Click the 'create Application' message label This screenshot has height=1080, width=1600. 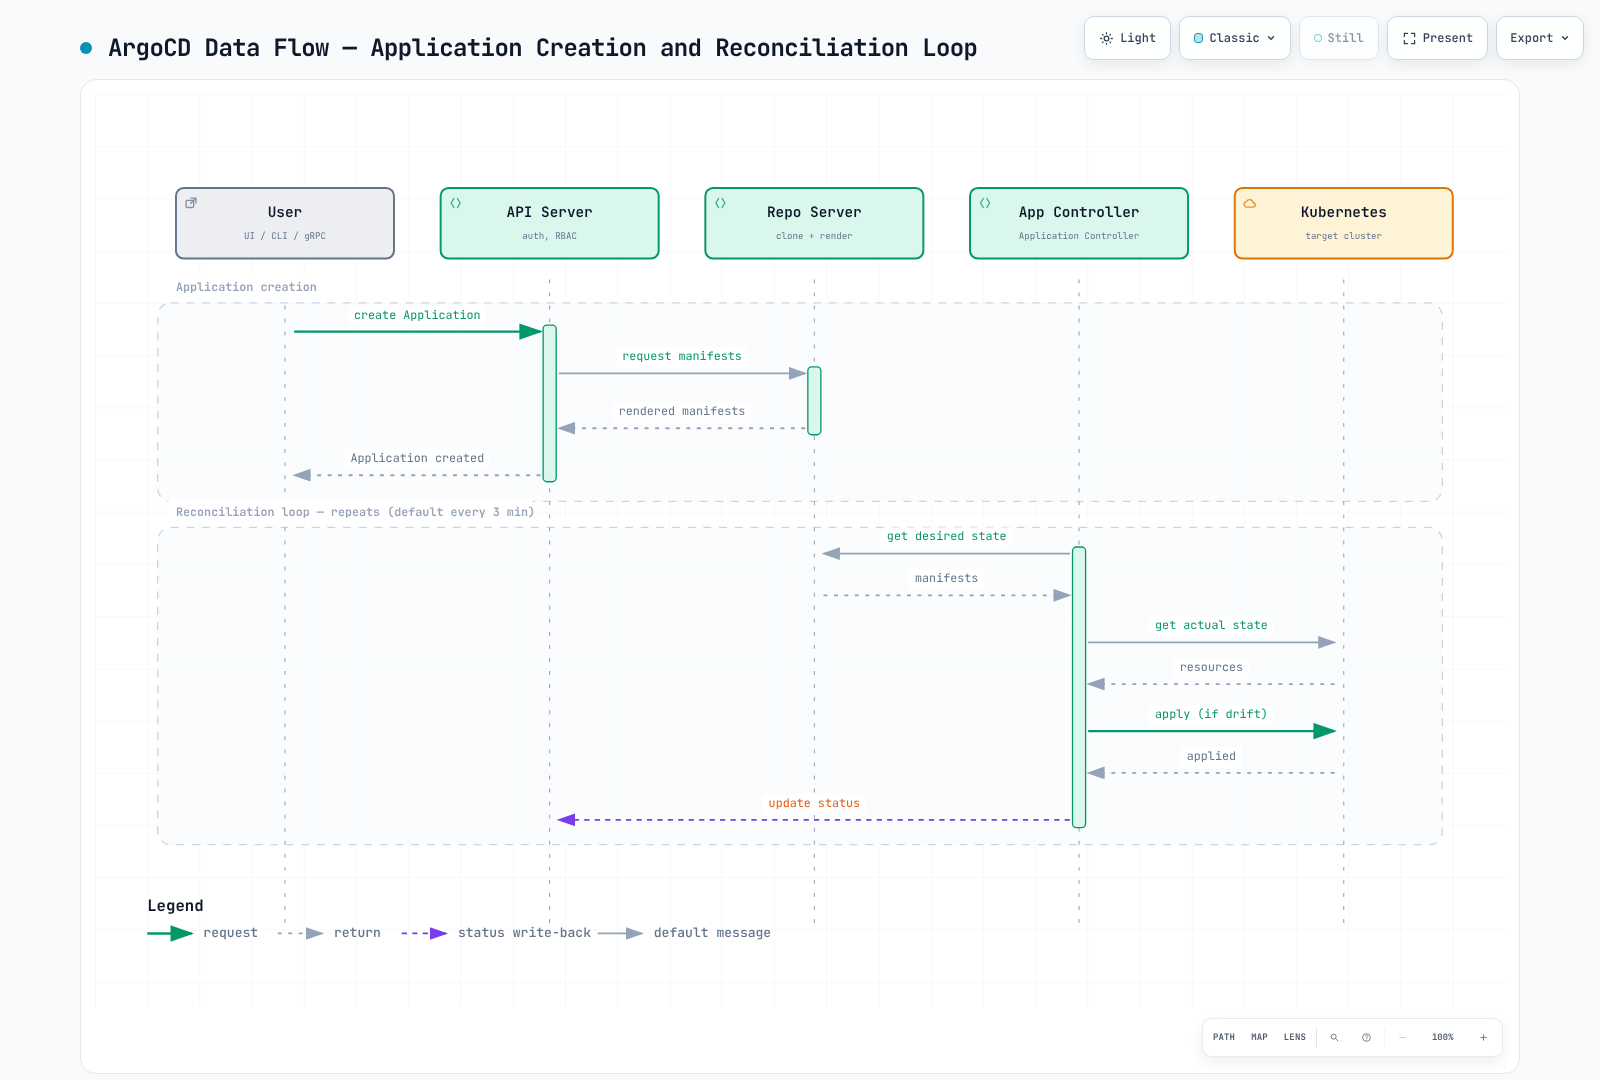tap(417, 315)
